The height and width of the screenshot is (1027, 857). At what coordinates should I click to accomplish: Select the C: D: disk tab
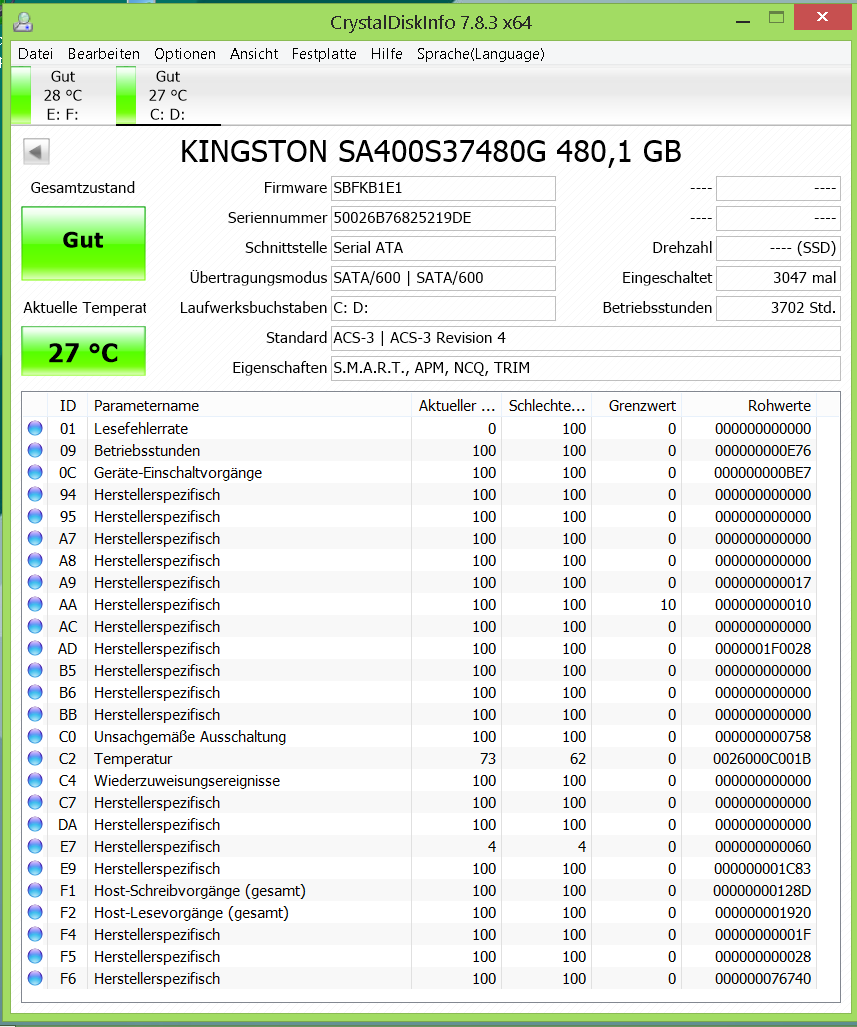click(x=168, y=95)
